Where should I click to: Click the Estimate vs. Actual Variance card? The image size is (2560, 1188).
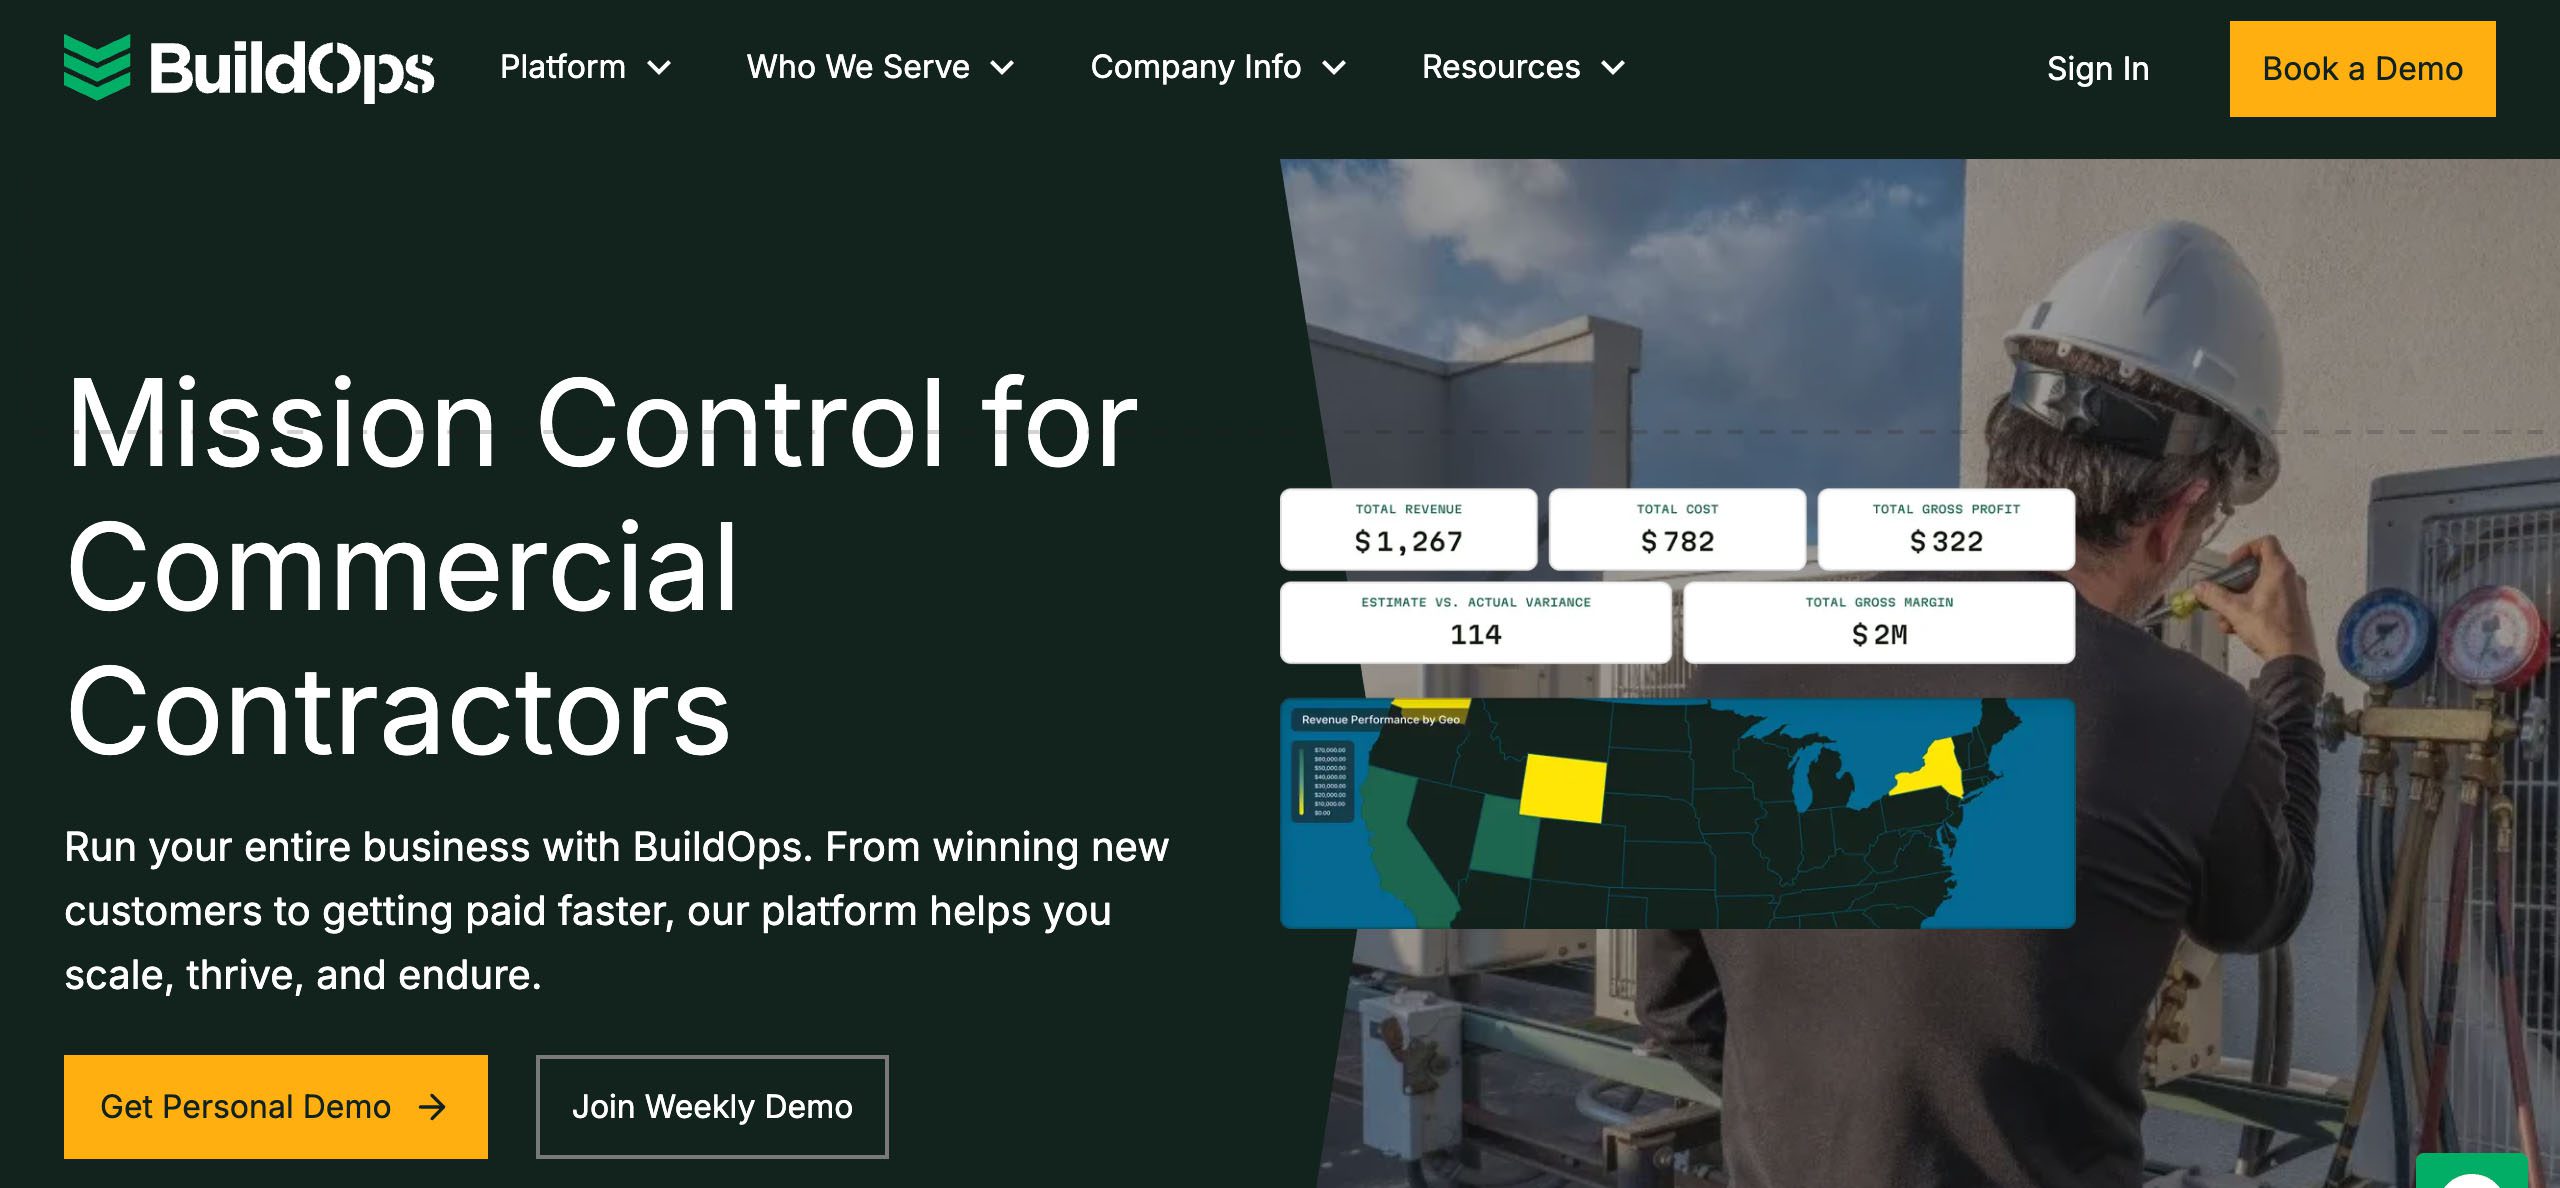1475,622
